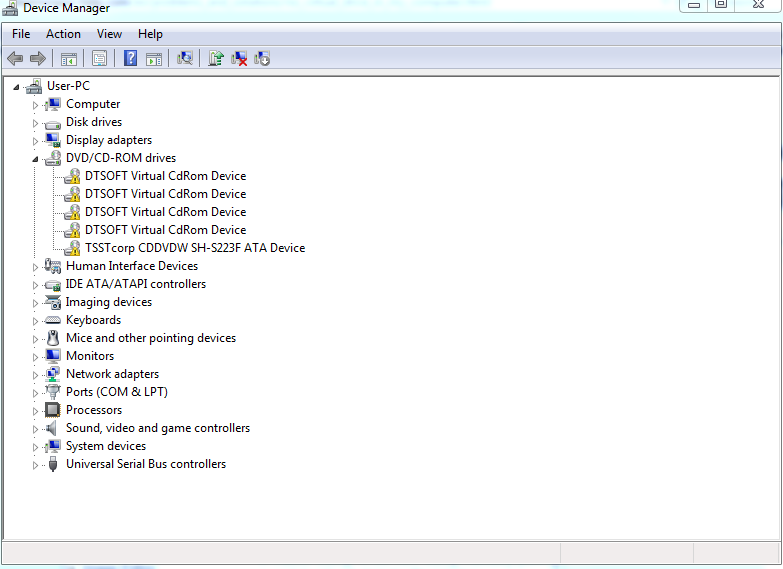Click the Monitors category icon

click(52, 356)
